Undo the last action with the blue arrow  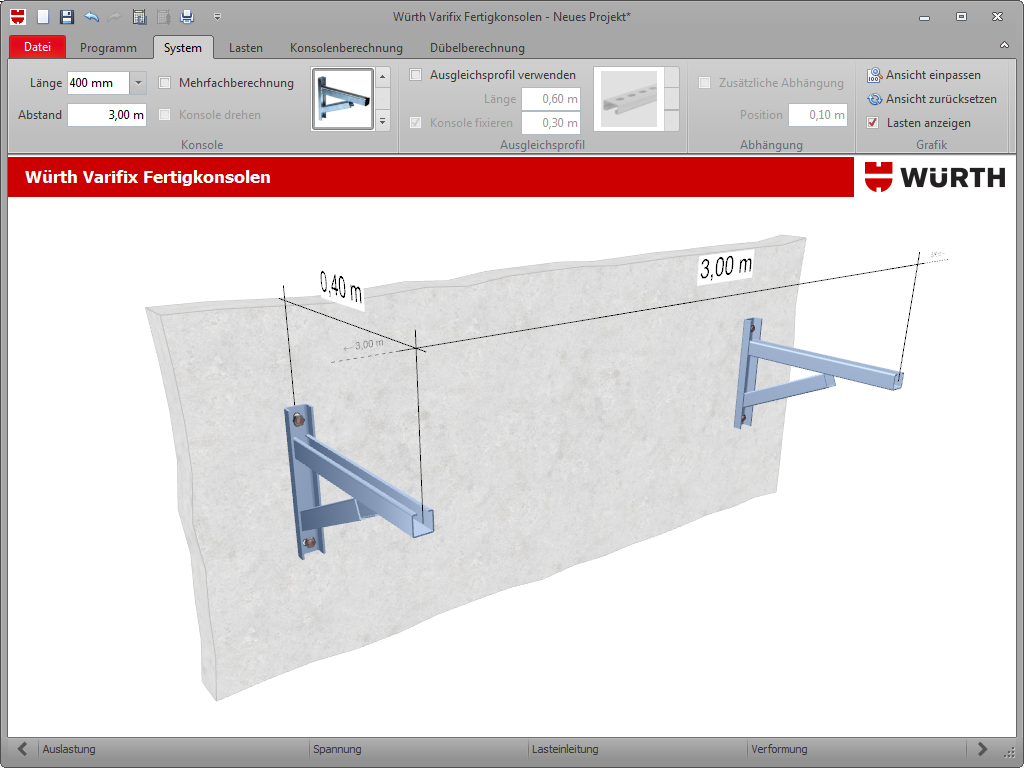pyautogui.click(x=91, y=16)
